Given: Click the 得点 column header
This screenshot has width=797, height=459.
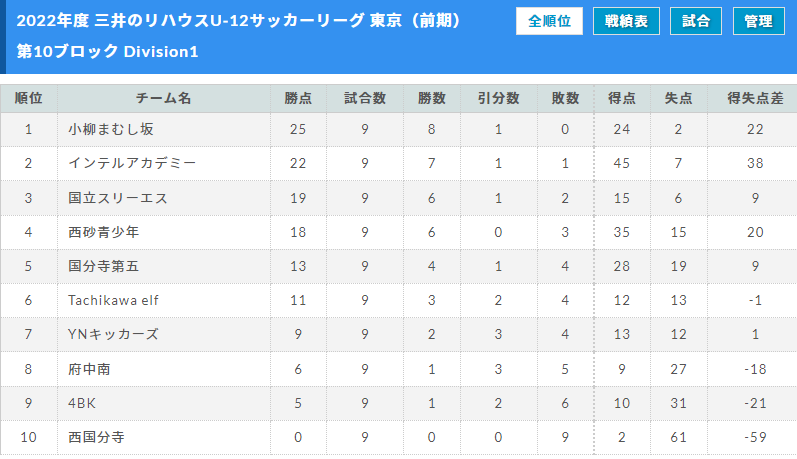Looking at the screenshot, I should (x=622, y=98).
